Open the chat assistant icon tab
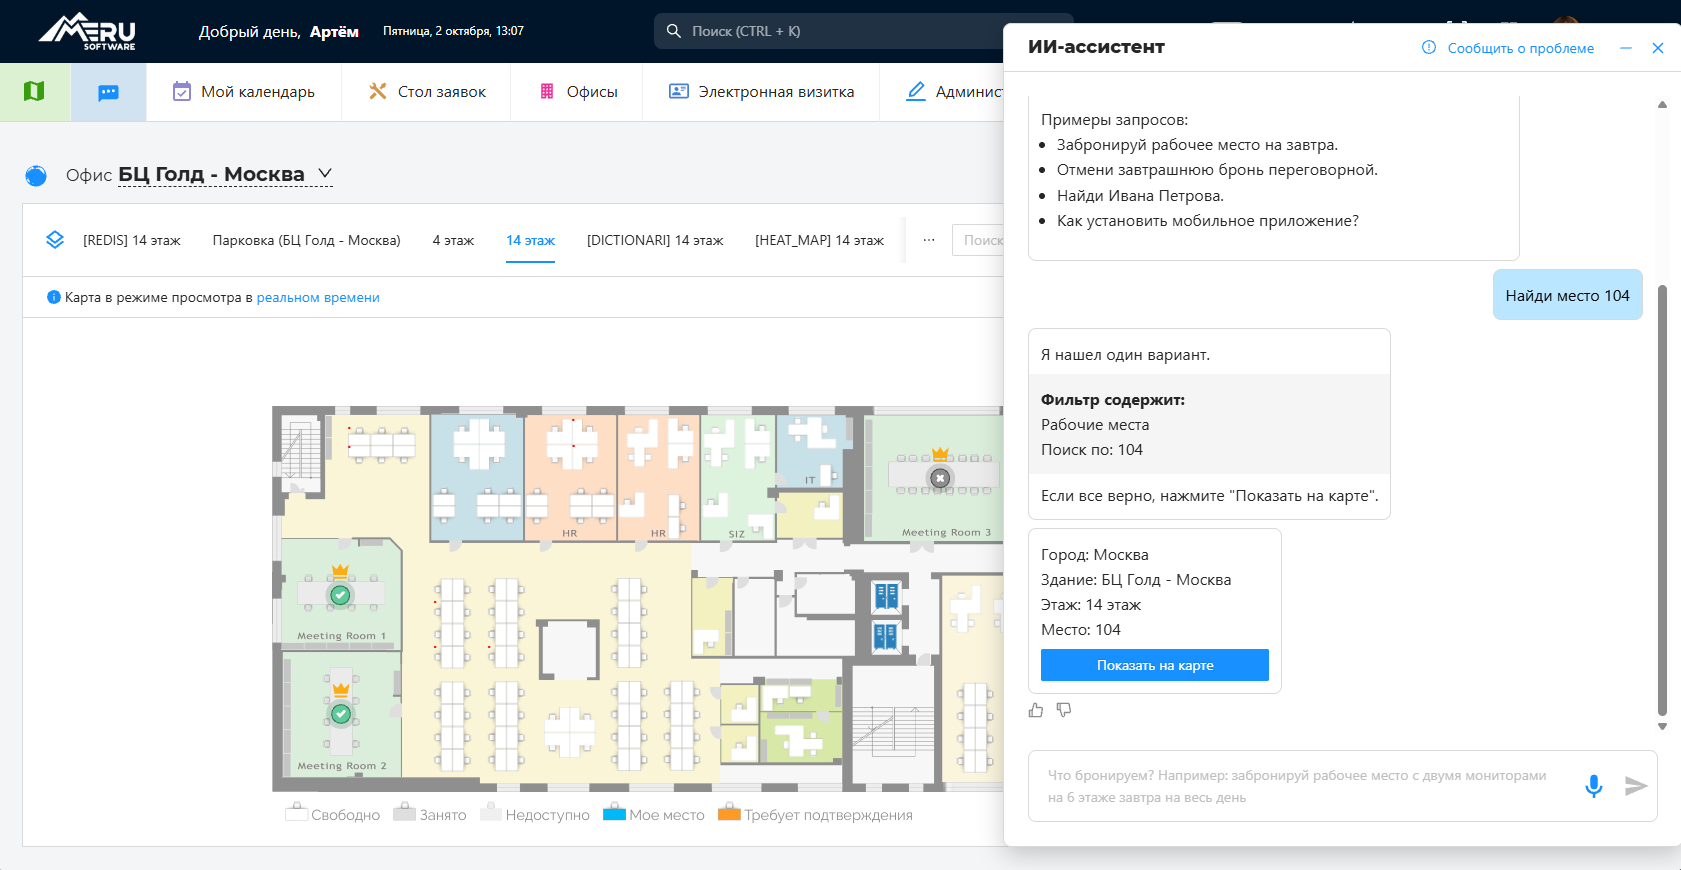 coord(109,92)
